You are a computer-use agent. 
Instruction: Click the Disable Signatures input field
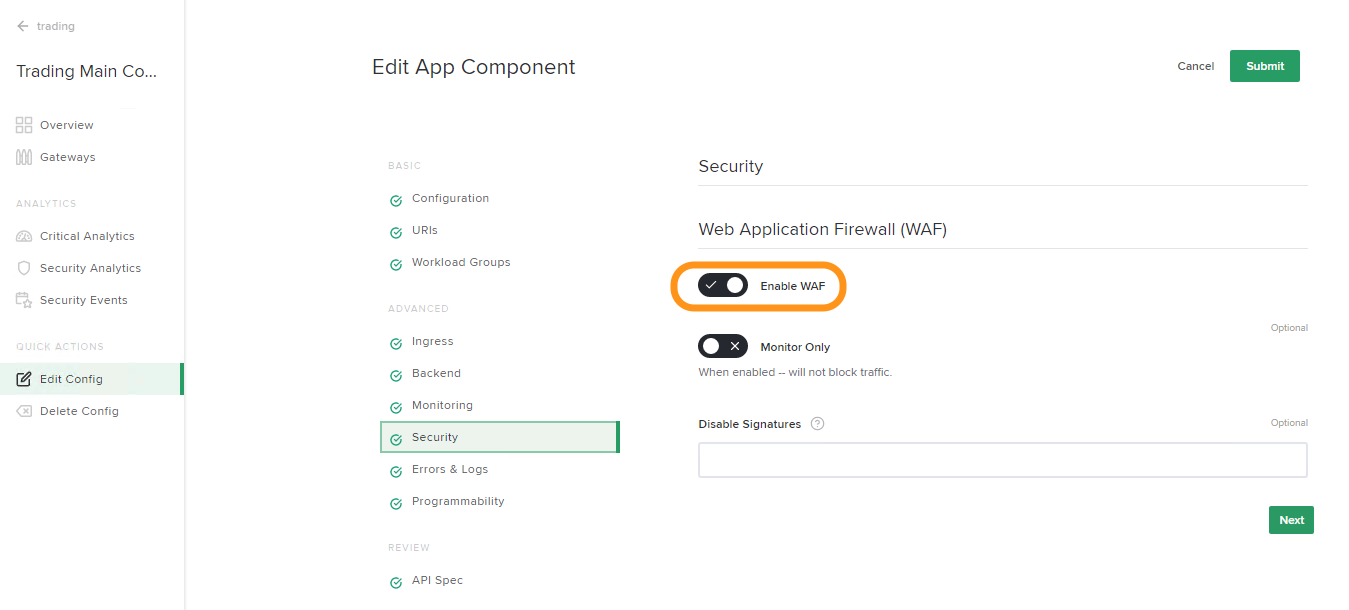(x=1003, y=460)
